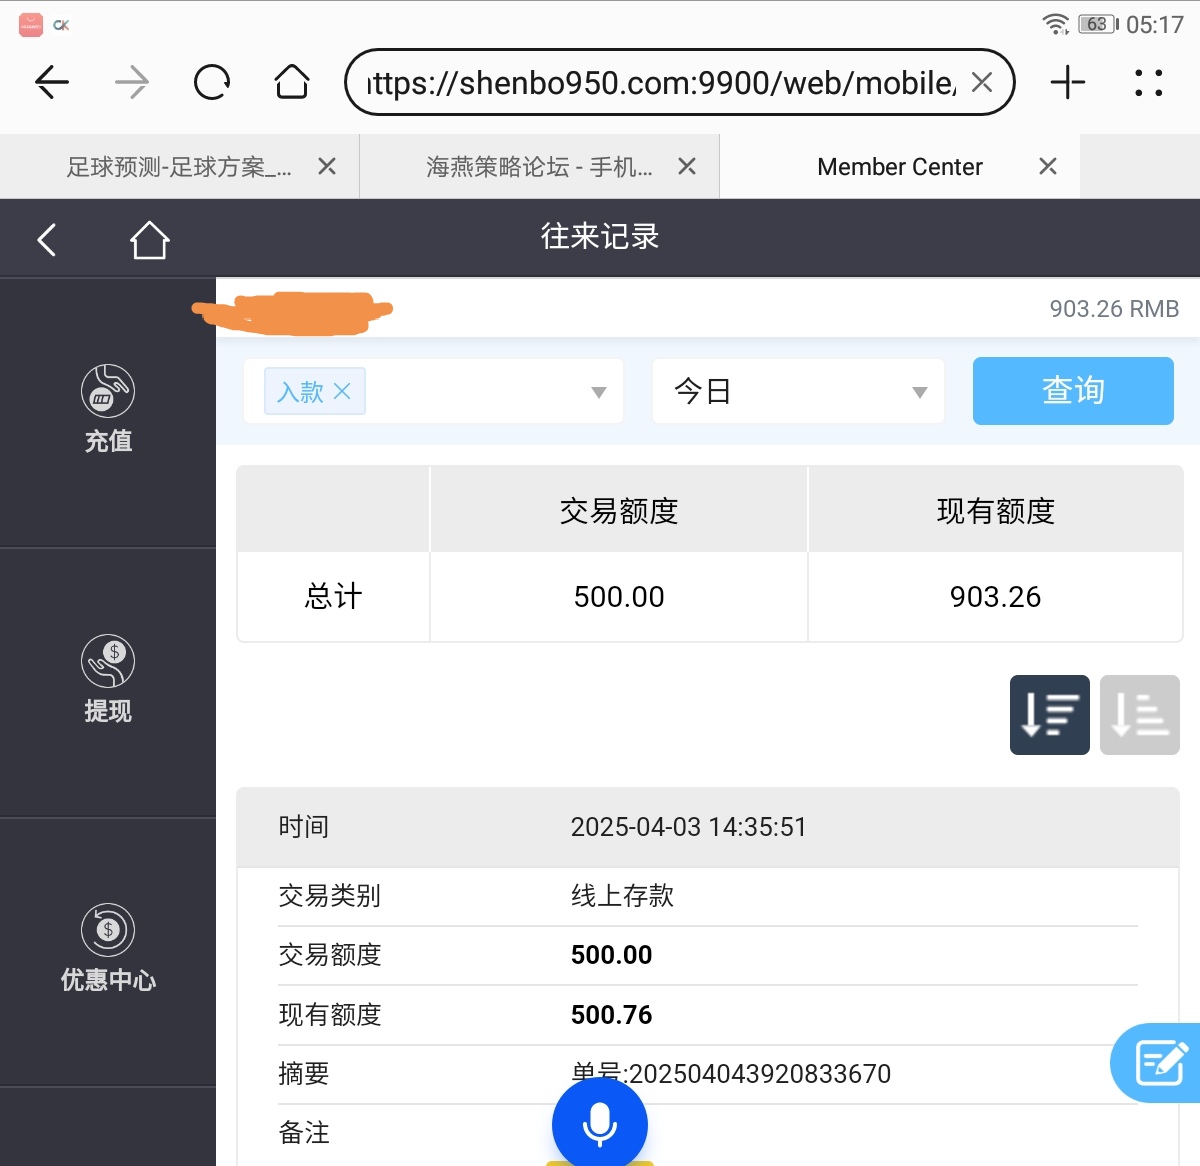Focus the browser URL address bar

[x=660, y=82]
